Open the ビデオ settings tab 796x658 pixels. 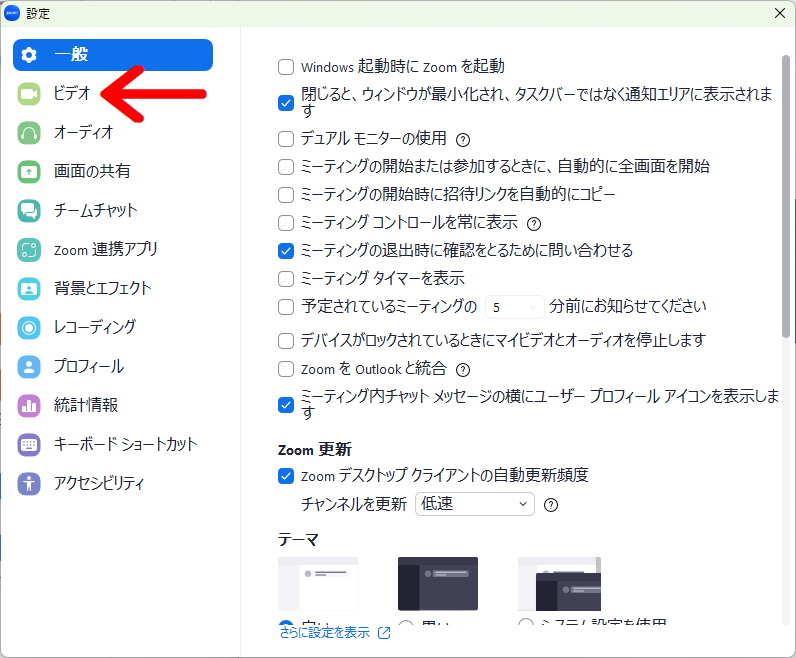click(x=113, y=94)
